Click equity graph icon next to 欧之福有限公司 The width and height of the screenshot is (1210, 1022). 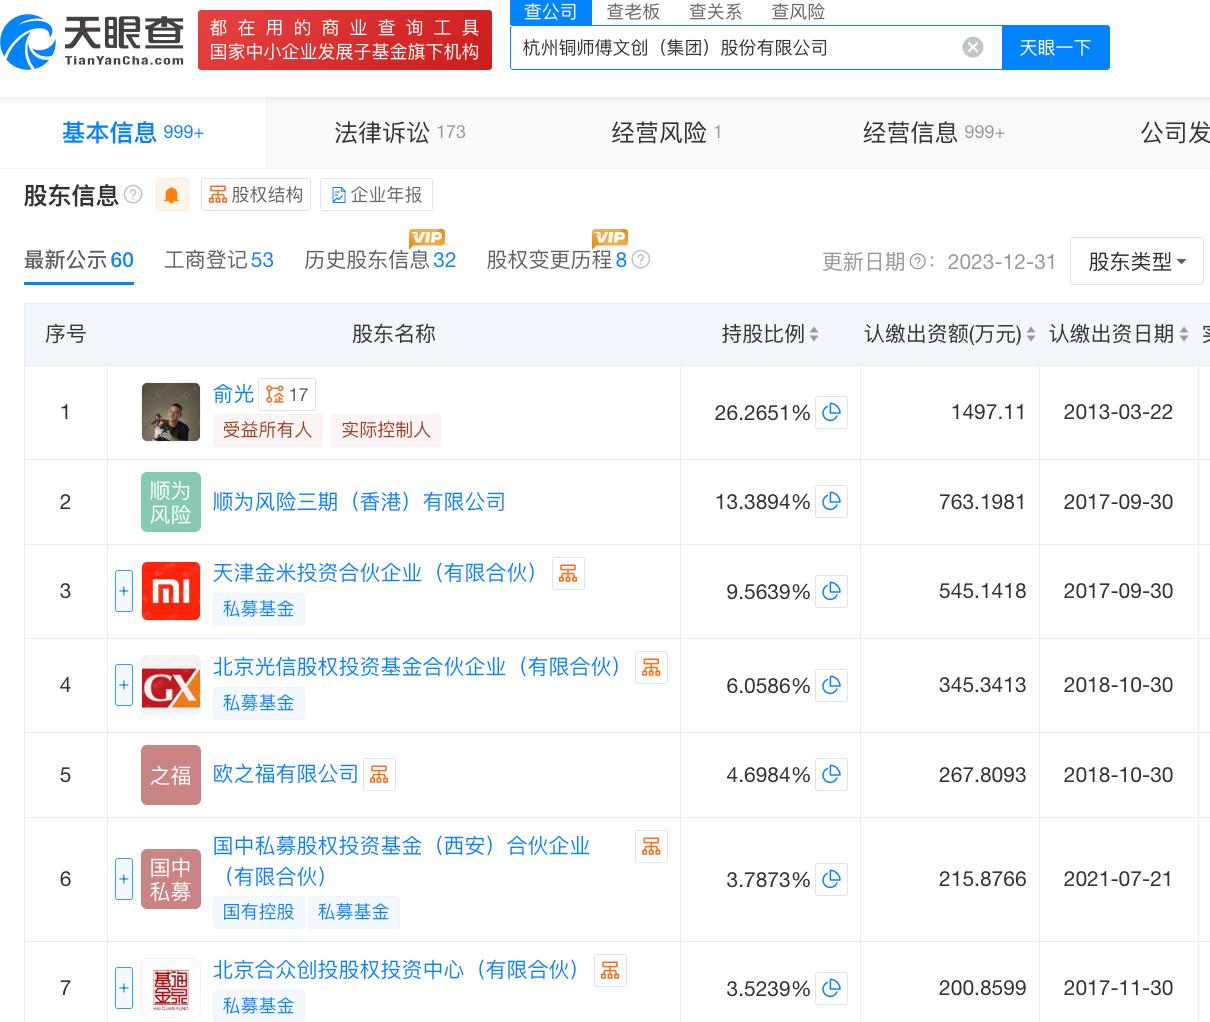pyautogui.click(x=379, y=774)
